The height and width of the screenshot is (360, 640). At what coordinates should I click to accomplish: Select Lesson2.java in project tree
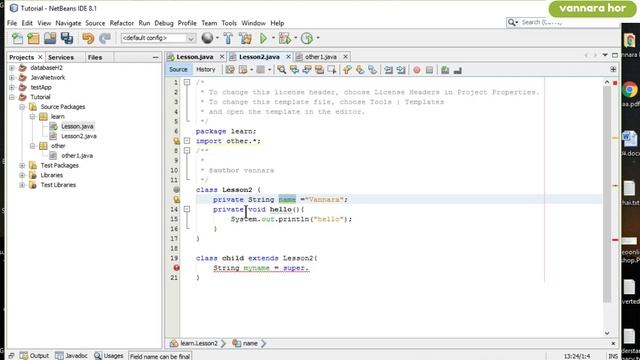79,136
